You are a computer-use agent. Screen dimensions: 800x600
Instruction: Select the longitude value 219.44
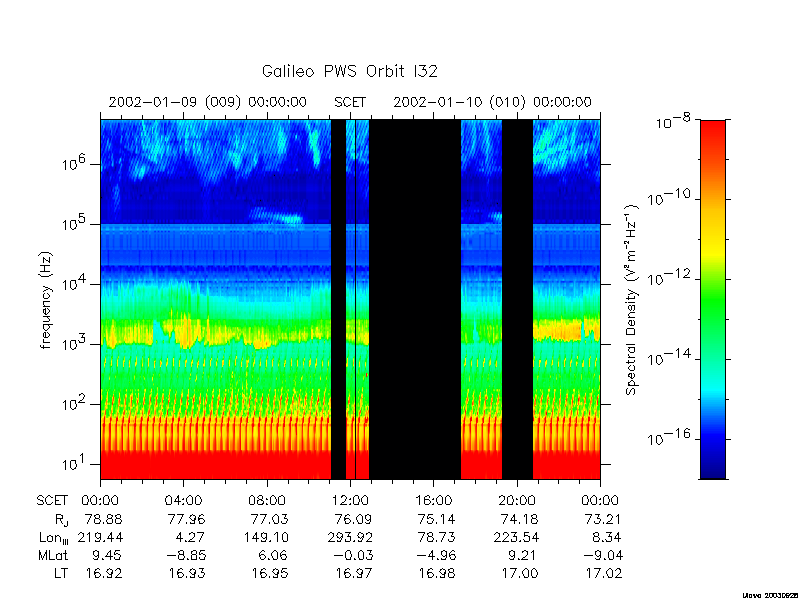[100, 537]
